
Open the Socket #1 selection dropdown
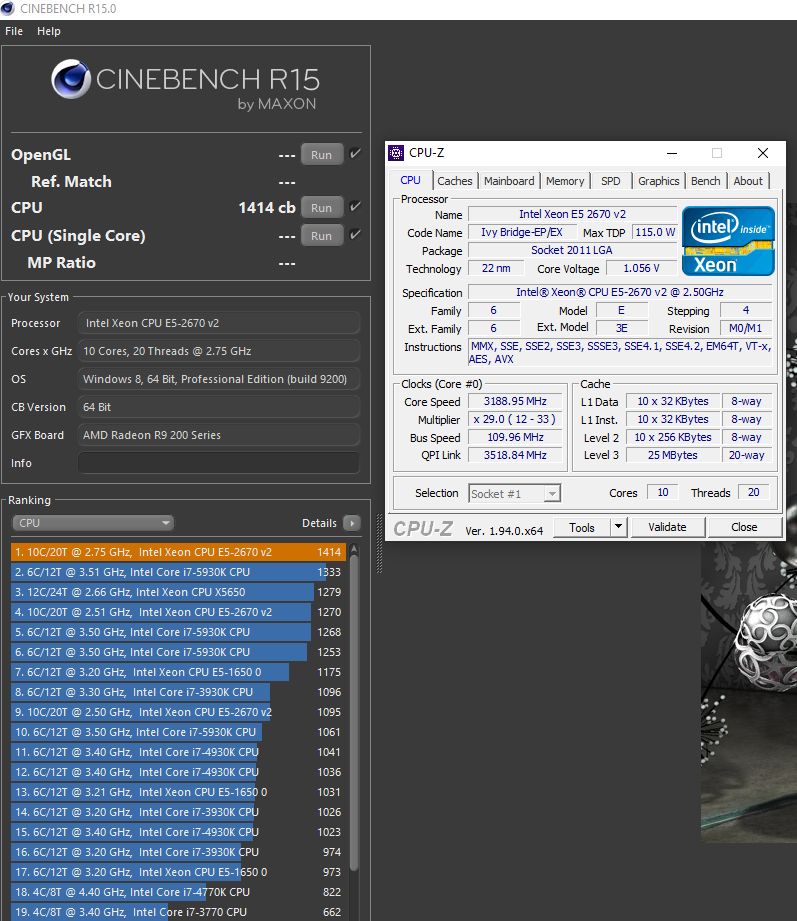point(514,493)
